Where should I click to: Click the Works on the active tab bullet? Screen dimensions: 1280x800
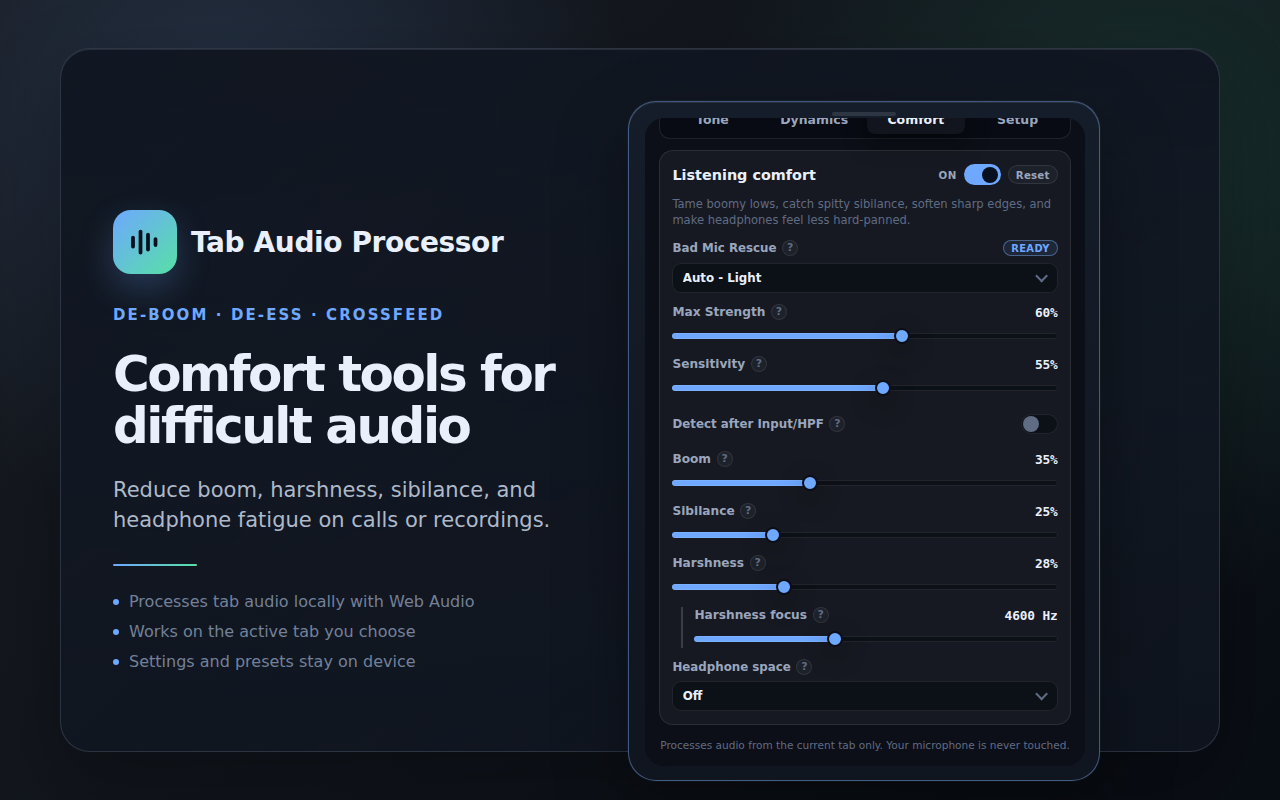[272, 632]
